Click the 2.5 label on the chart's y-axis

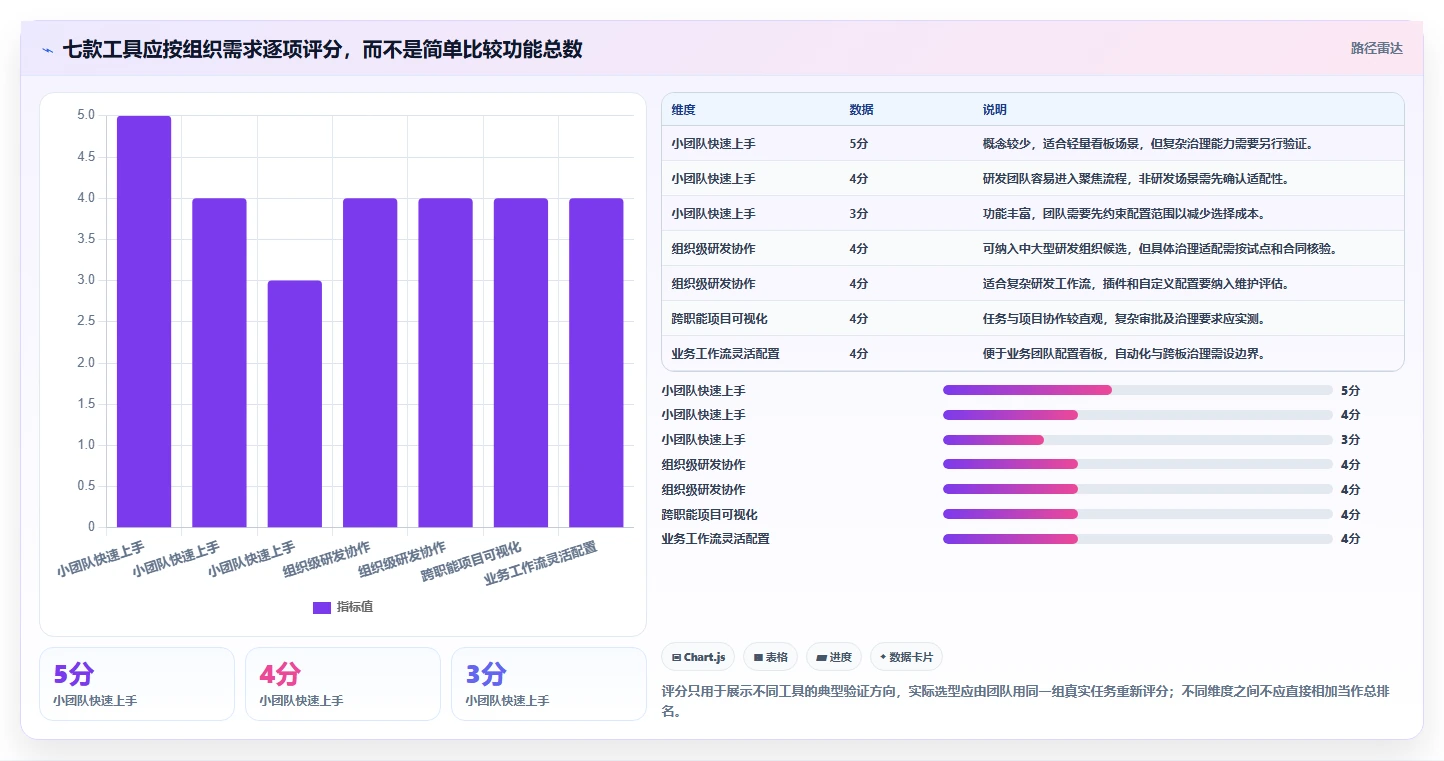(86, 321)
